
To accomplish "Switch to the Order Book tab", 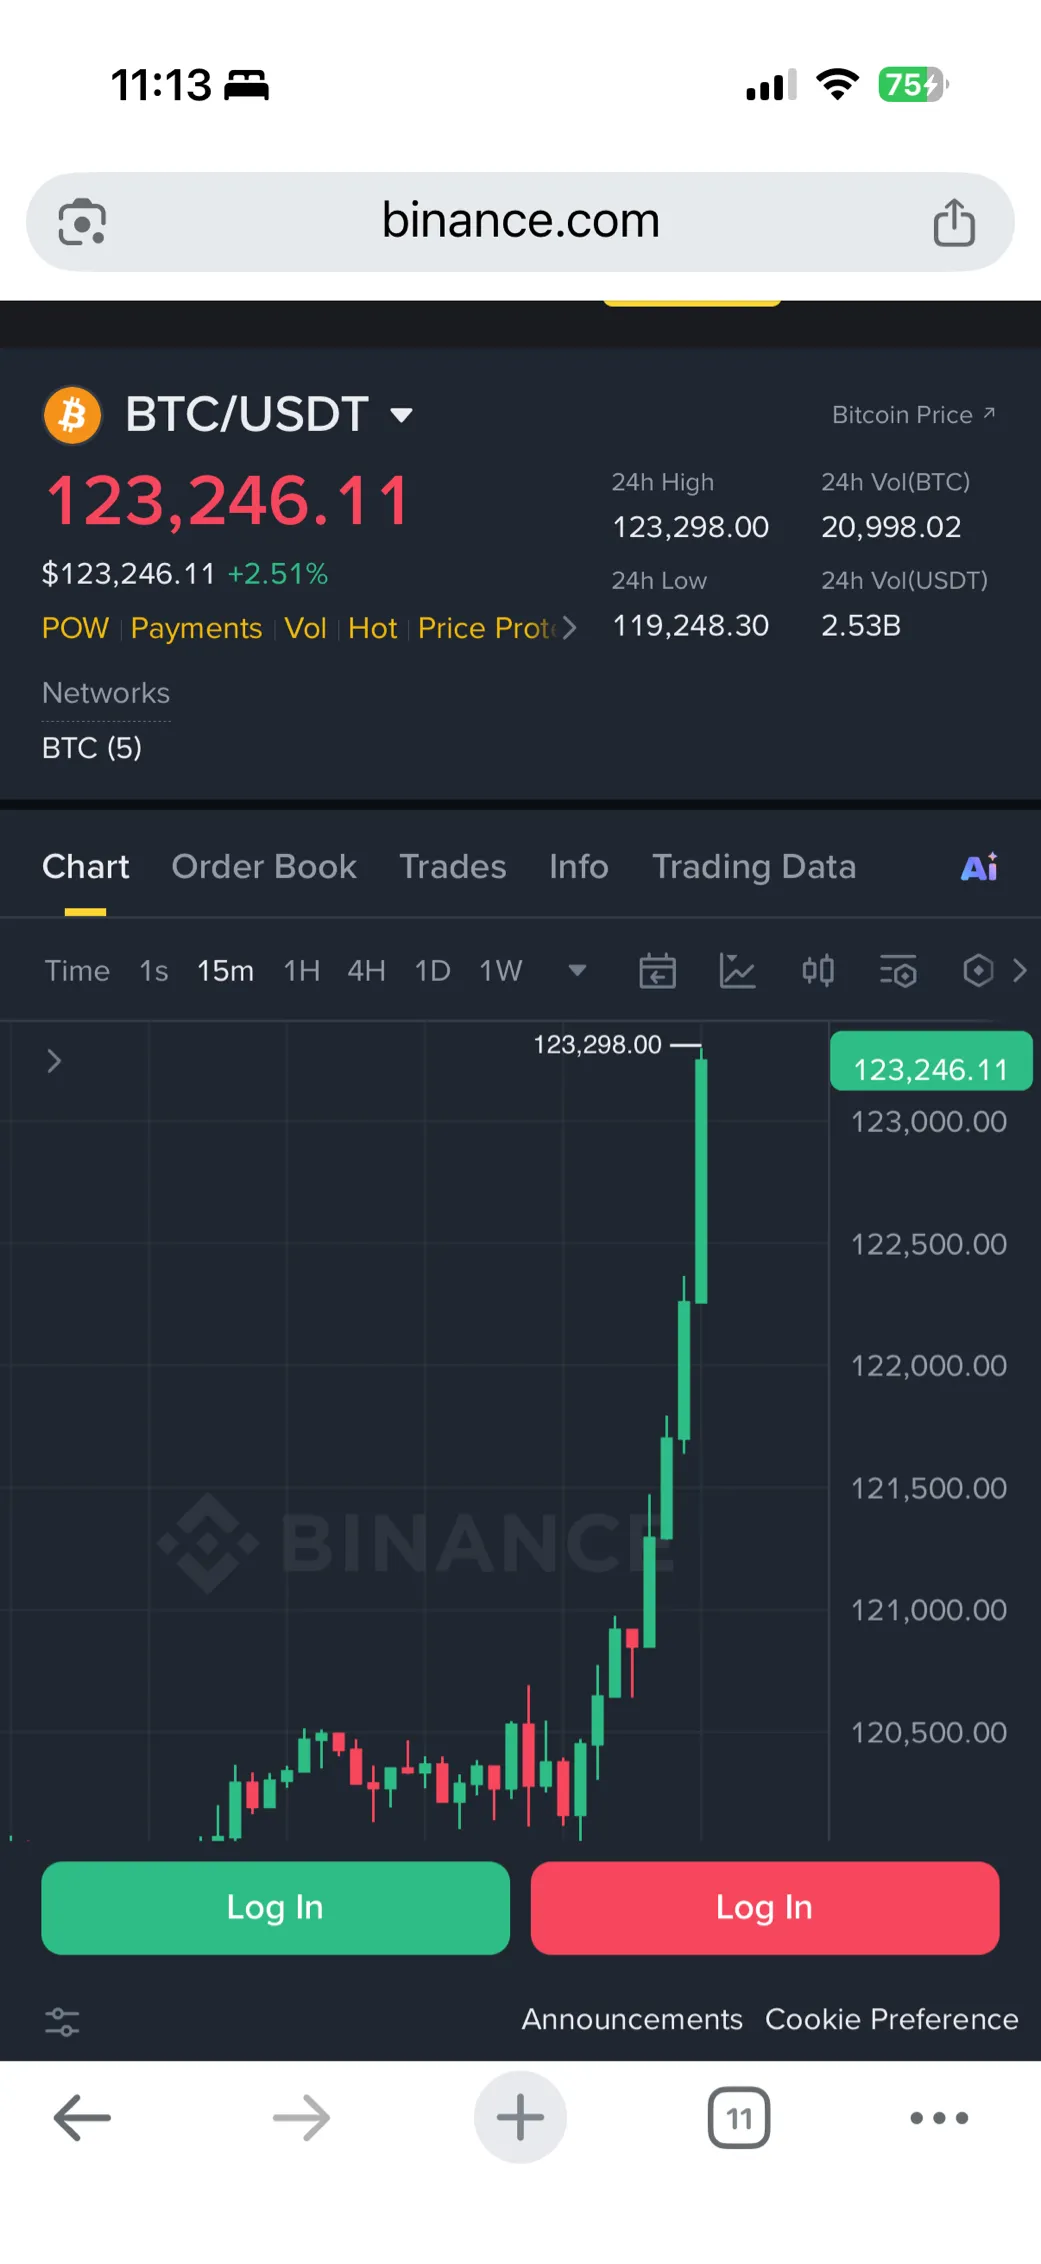I will pyautogui.click(x=264, y=867).
